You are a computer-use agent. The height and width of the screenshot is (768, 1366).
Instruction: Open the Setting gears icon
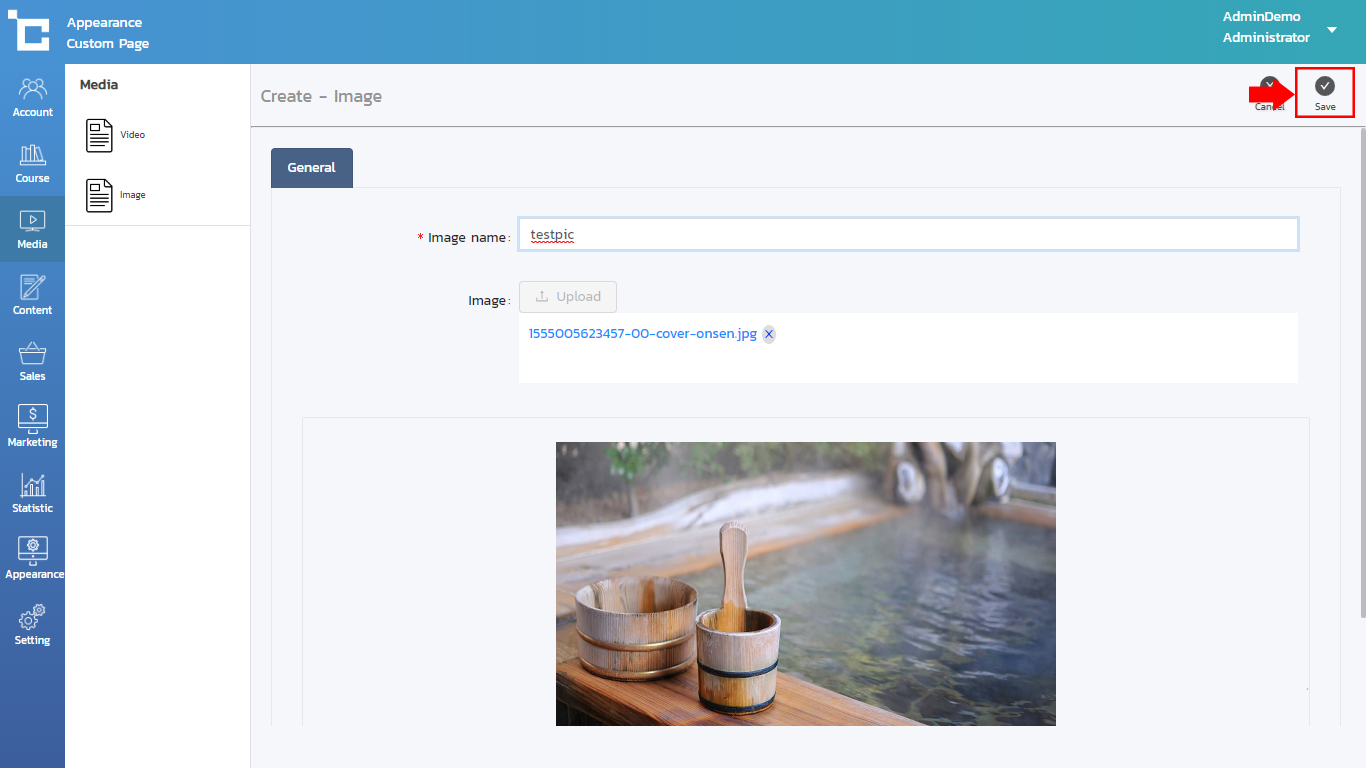click(32, 625)
